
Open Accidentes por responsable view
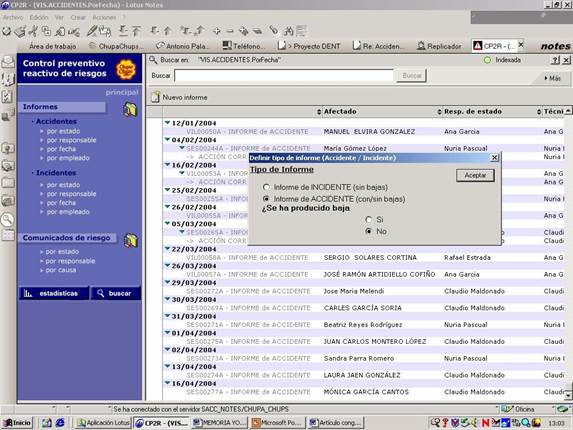(71, 140)
